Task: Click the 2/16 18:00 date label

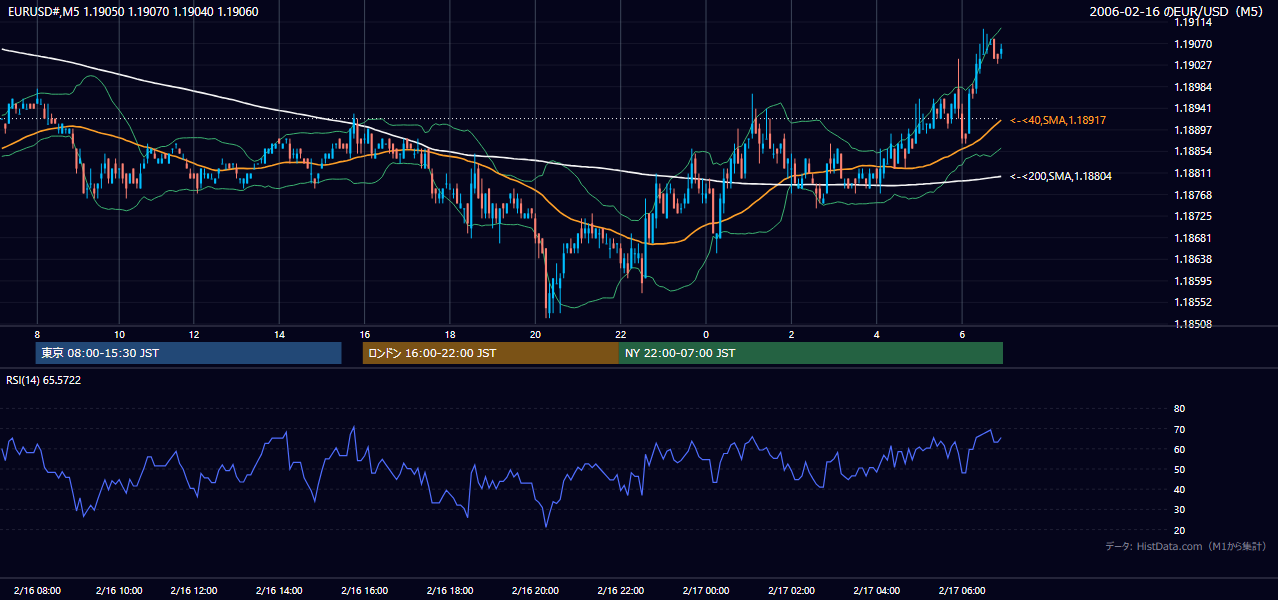Action: pyautogui.click(x=449, y=590)
